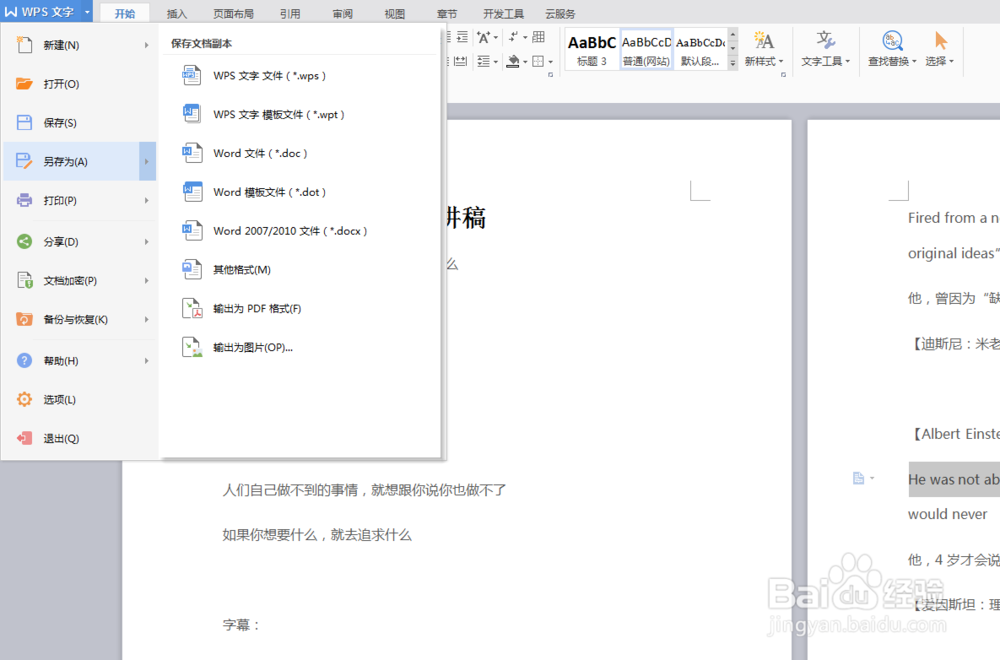This screenshot has height=660, width=1000.
Task: Click the WPS 文字 application button
Action: 40,11
